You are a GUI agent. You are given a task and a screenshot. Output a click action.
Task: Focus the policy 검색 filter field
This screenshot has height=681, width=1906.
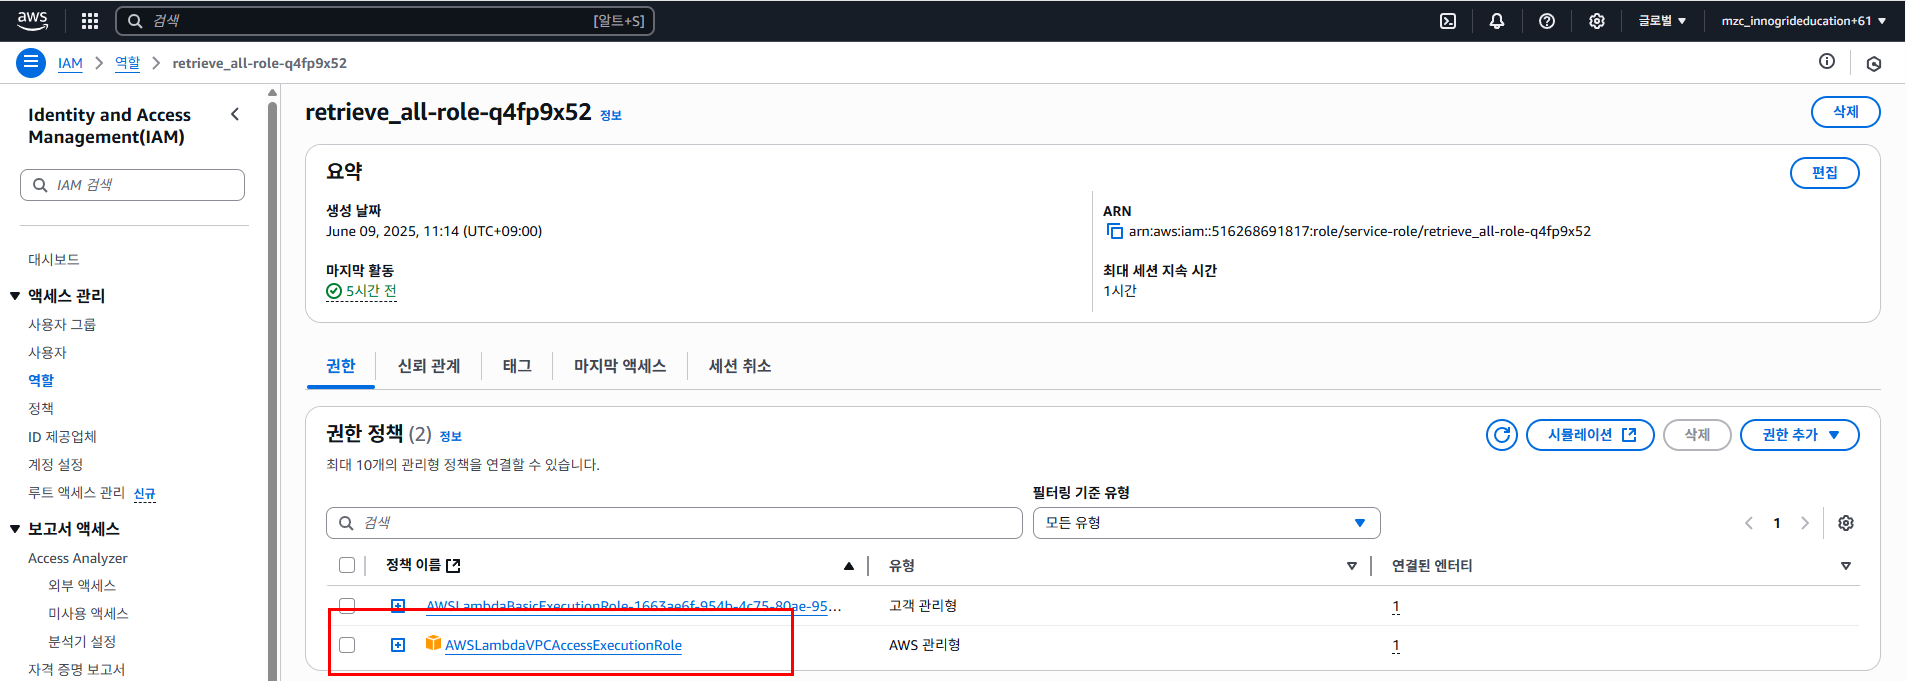pyautogui.click(x=674, y=523)
